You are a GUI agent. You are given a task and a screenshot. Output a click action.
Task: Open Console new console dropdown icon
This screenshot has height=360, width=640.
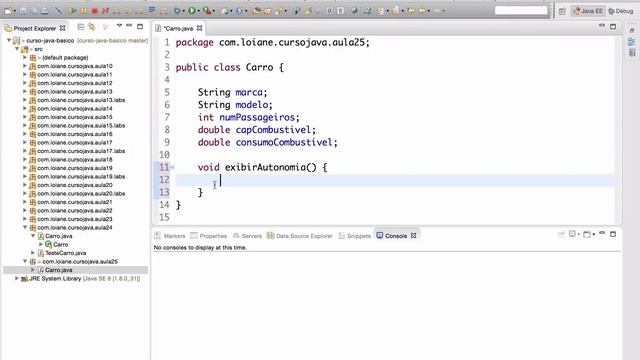(588, 234)
